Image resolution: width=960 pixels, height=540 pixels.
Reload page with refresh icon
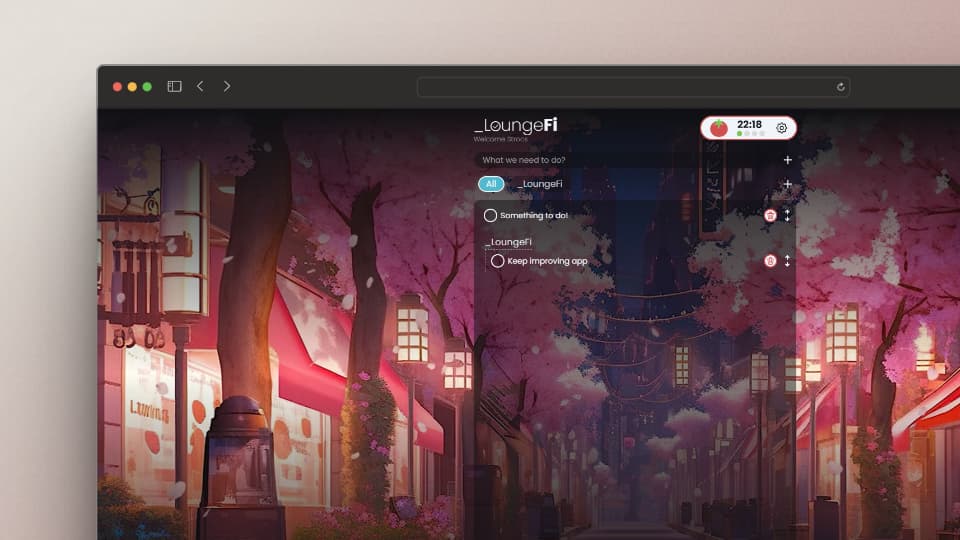841,87
